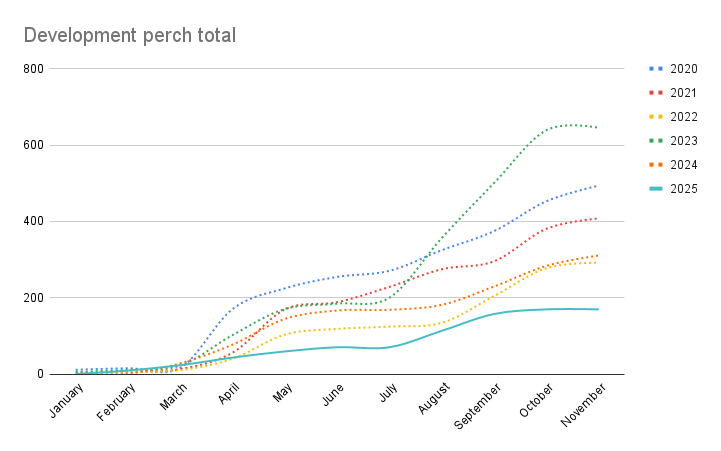Click the chart title 'Development perch total'
721x451 pixels.
click(x=130, y=36)
